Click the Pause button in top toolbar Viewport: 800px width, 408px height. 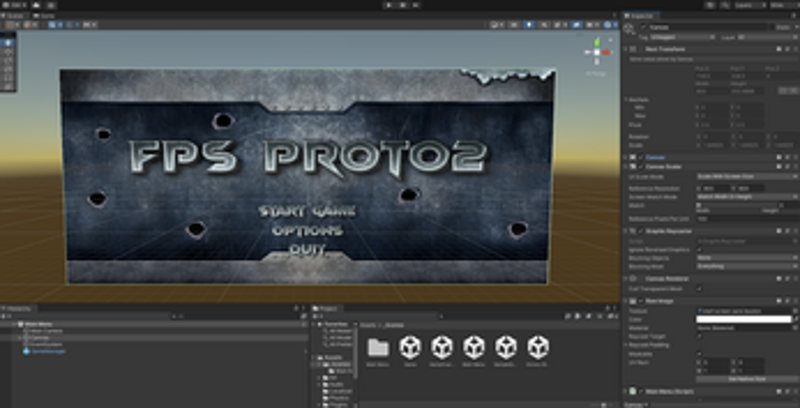click(403, 5)
